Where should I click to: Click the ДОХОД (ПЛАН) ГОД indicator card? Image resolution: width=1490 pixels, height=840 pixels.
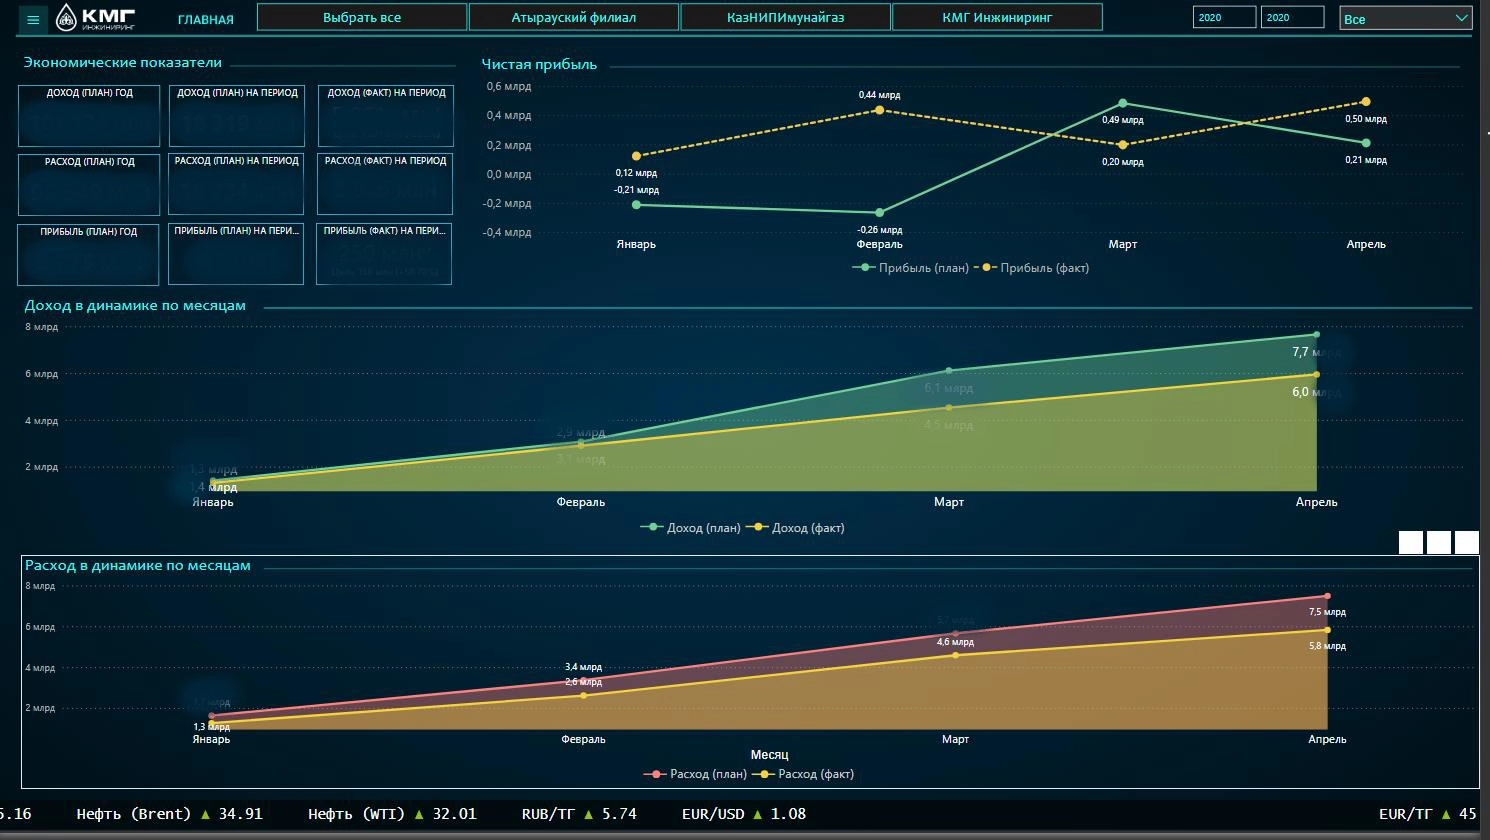(89, 115)
